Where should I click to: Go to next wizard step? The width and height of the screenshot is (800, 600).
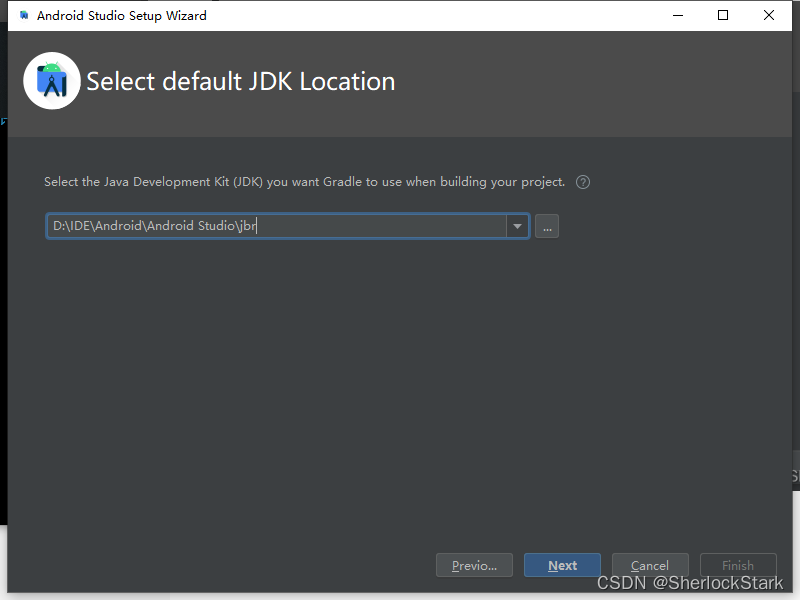pos(562,565)
